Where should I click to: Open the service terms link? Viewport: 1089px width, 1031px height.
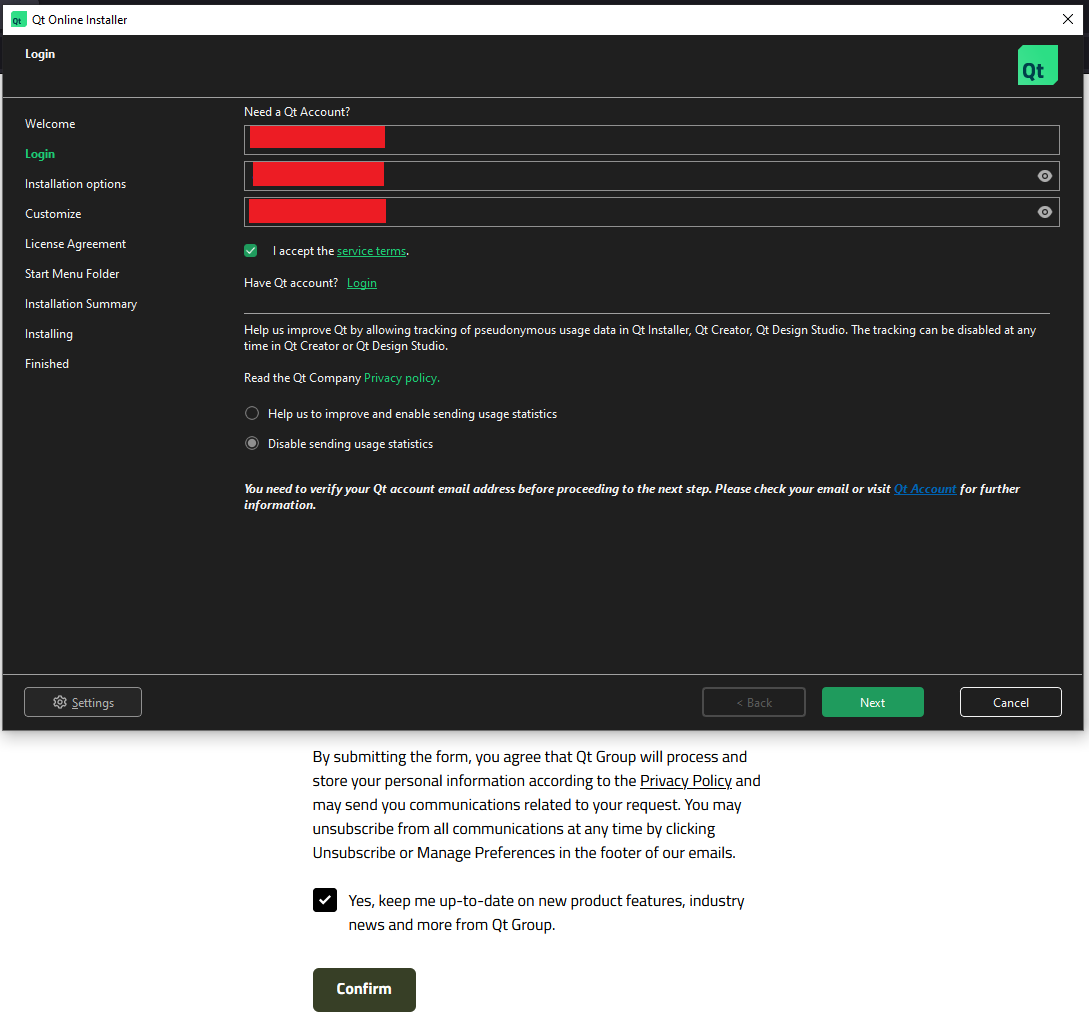point(372,251)
